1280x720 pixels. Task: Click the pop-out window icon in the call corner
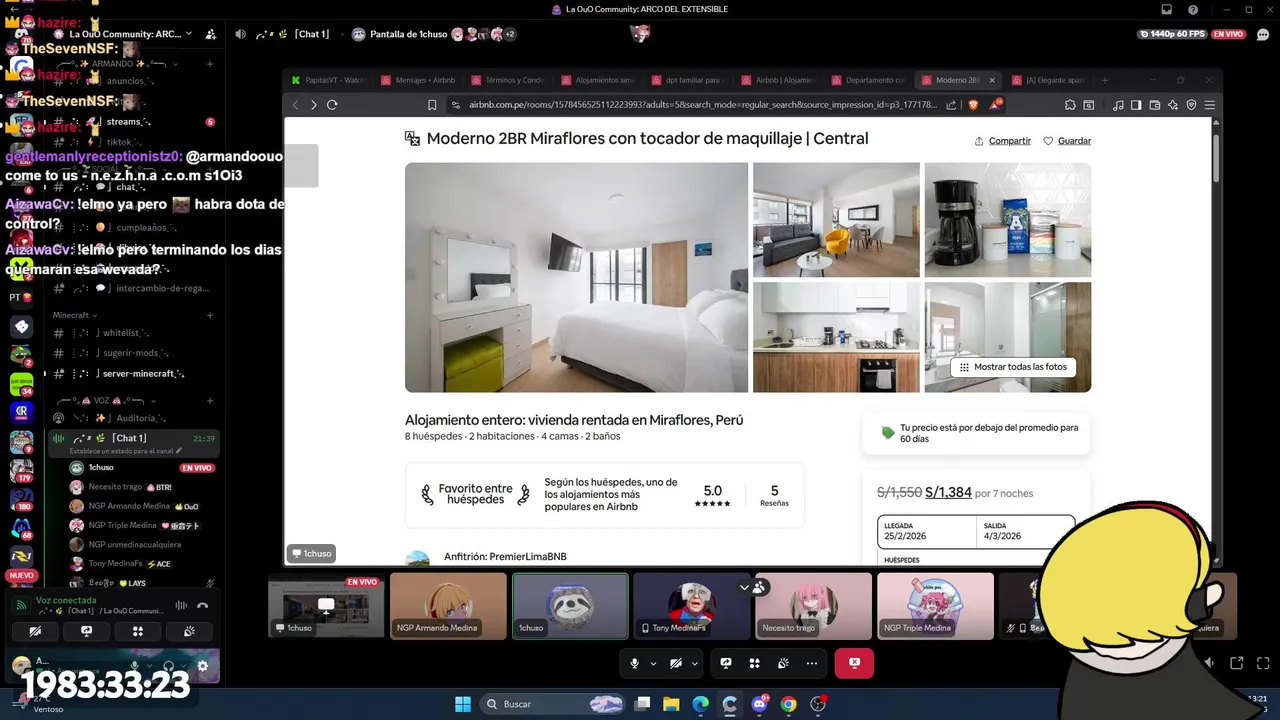(1237, 663)
